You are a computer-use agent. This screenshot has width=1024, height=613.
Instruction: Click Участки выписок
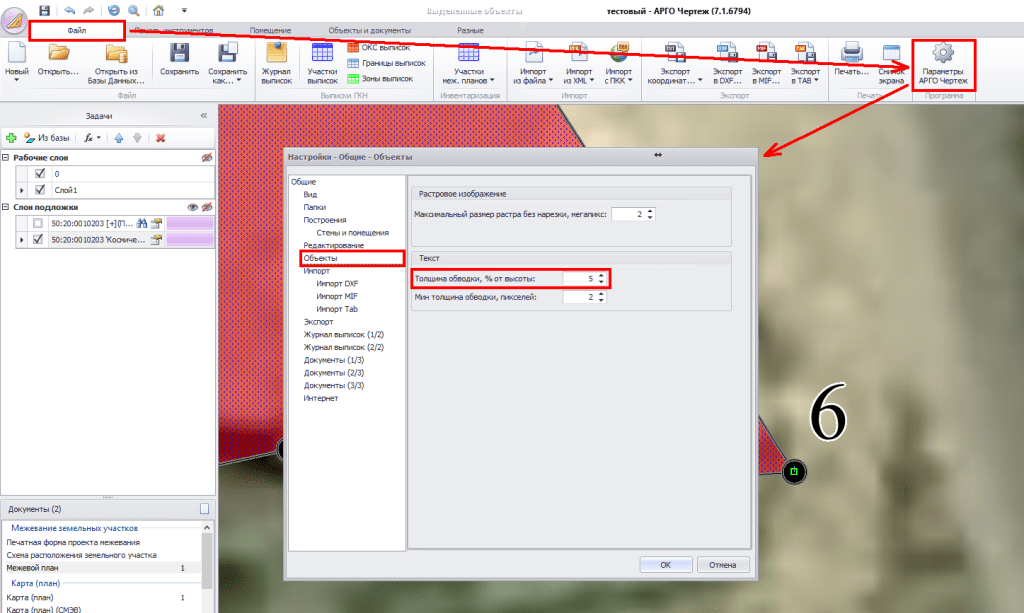point(323,64)
